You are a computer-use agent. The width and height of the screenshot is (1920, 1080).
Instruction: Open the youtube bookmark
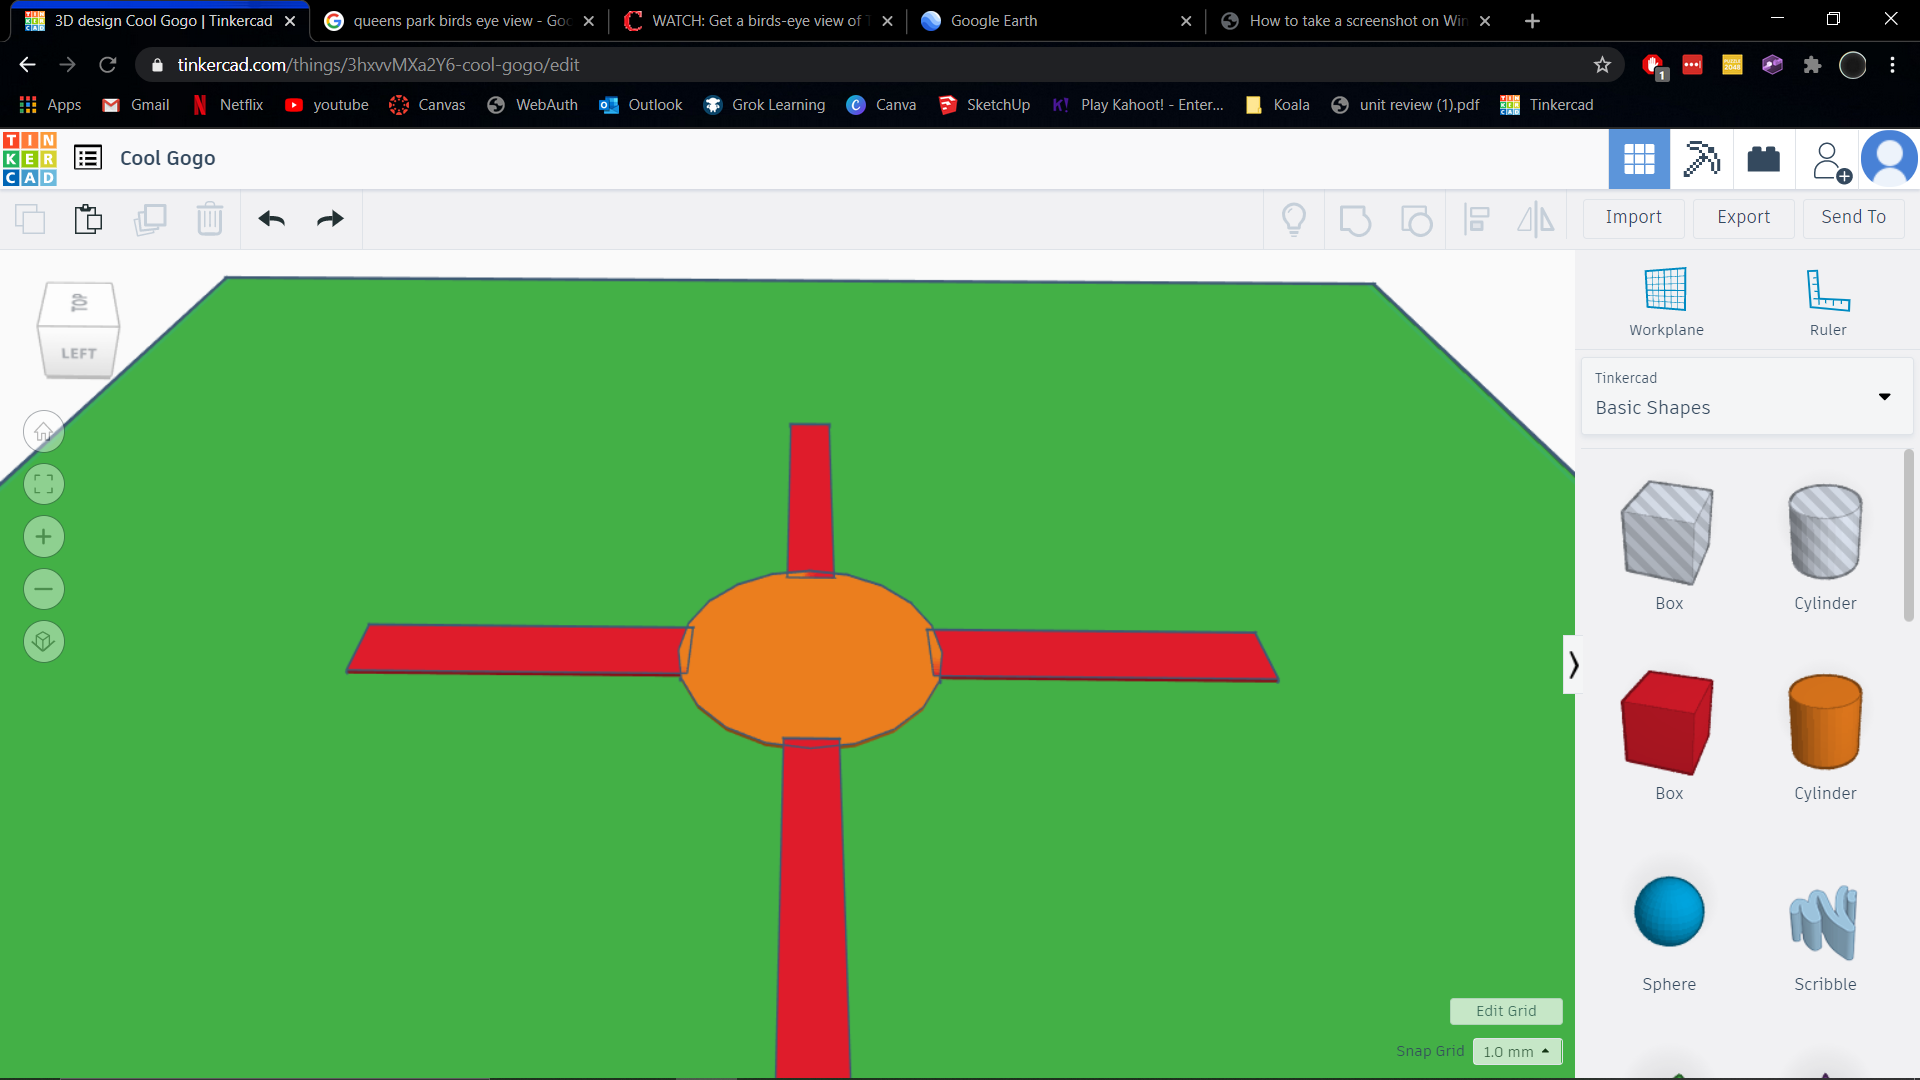(x=327, y=105)
